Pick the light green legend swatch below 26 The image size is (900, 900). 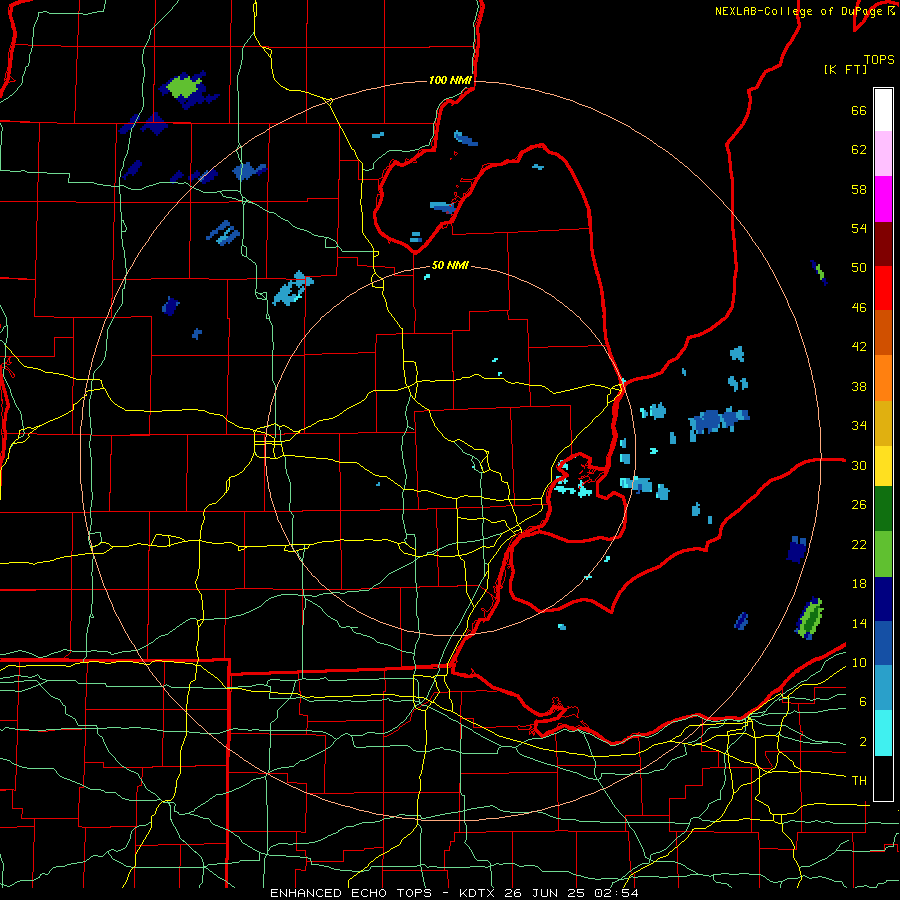883,554
